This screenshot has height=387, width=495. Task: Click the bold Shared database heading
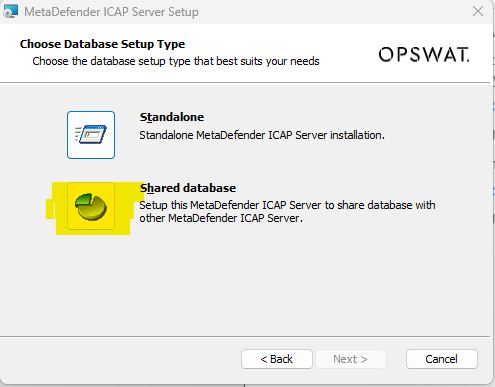(188, 188)
